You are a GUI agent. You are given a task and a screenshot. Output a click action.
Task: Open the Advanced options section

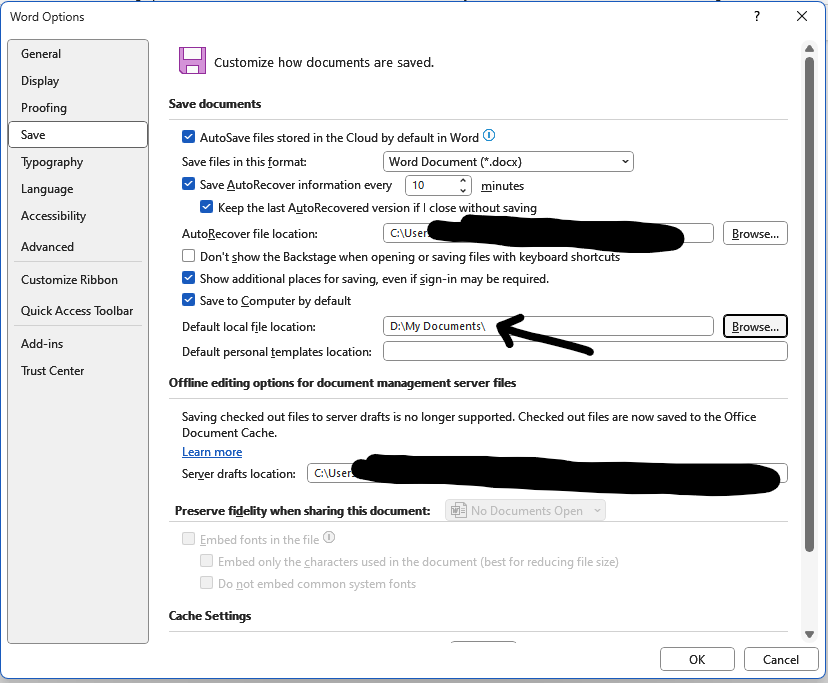click(x=47, y=246)
